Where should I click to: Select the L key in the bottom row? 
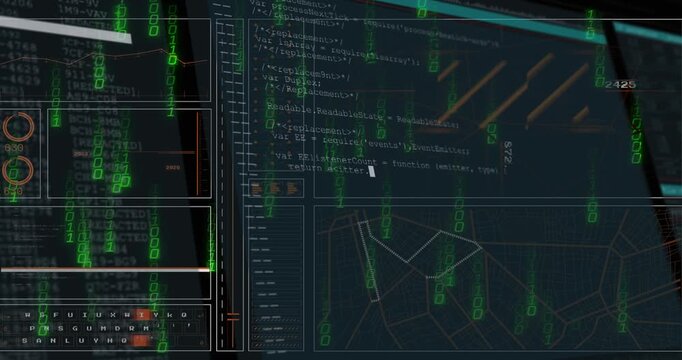pyautogui.click(x=67, y=341)
